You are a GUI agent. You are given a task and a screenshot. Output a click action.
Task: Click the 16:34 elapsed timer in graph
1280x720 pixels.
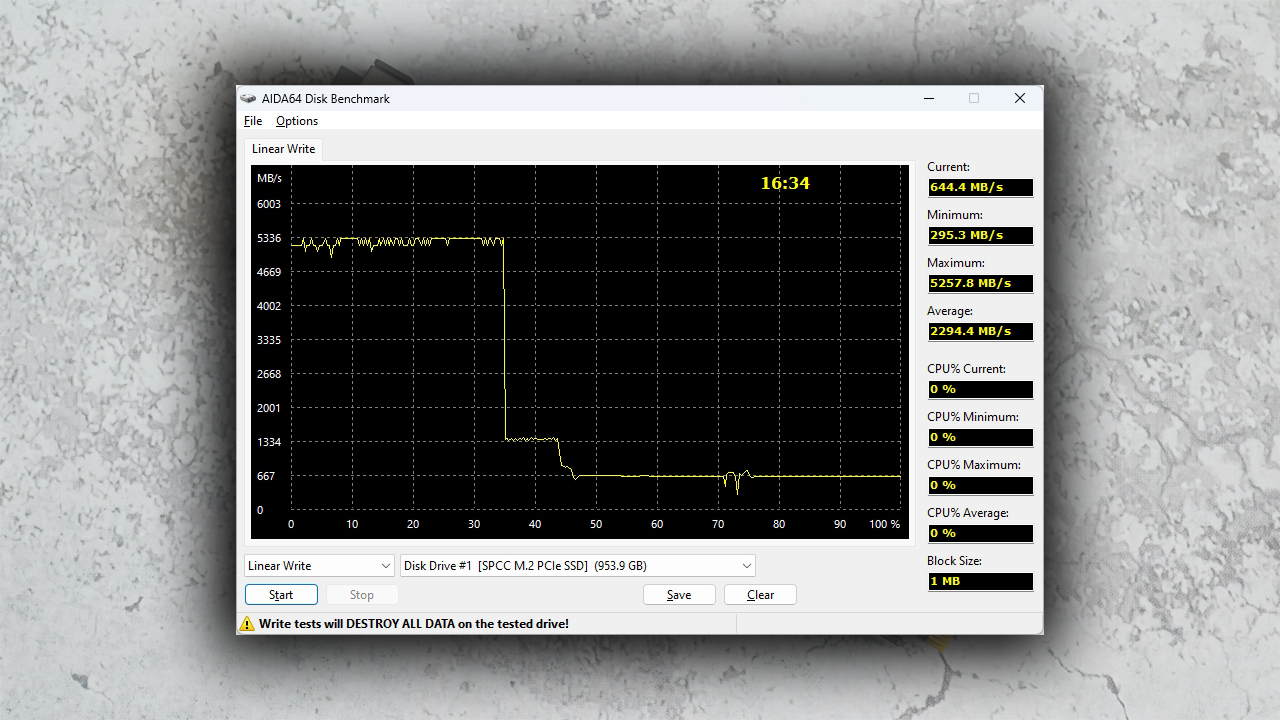pos(785,183)
